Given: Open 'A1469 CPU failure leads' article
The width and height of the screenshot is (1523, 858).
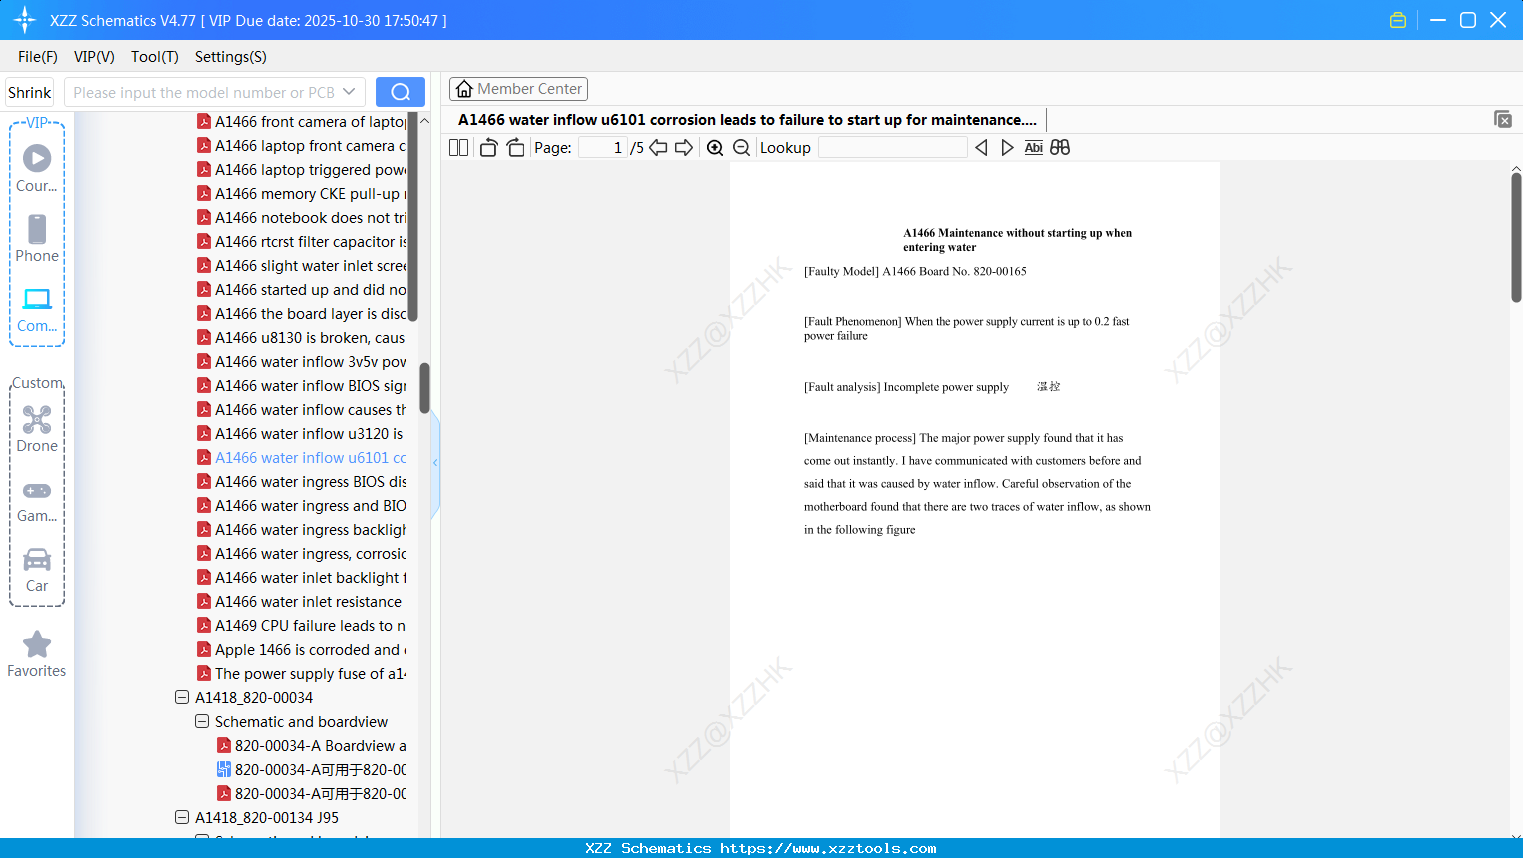Looking at the screenshot, I should point(301,626).
